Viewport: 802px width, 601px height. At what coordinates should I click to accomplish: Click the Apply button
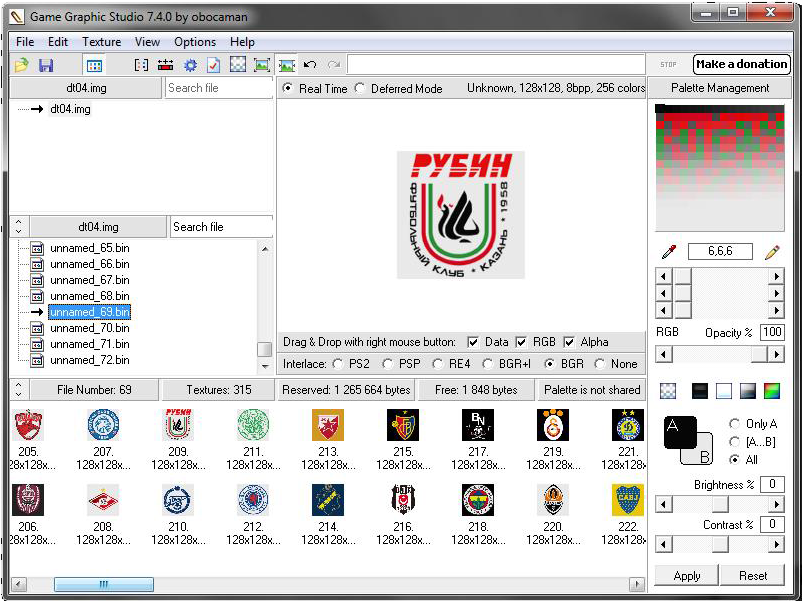coord(686,576)
